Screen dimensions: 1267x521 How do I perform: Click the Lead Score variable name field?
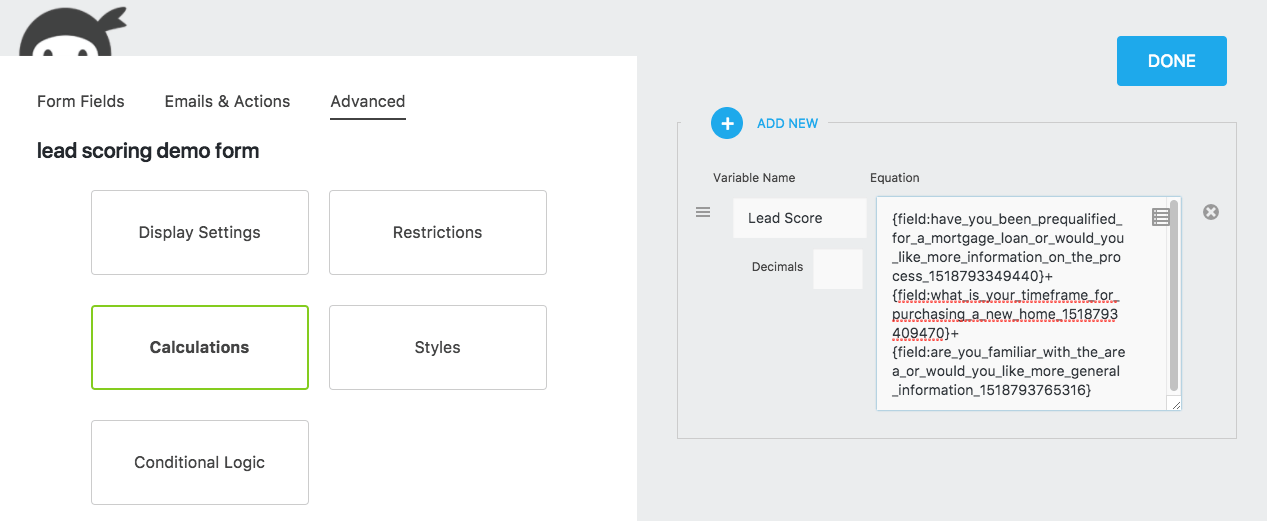(799, 218)
